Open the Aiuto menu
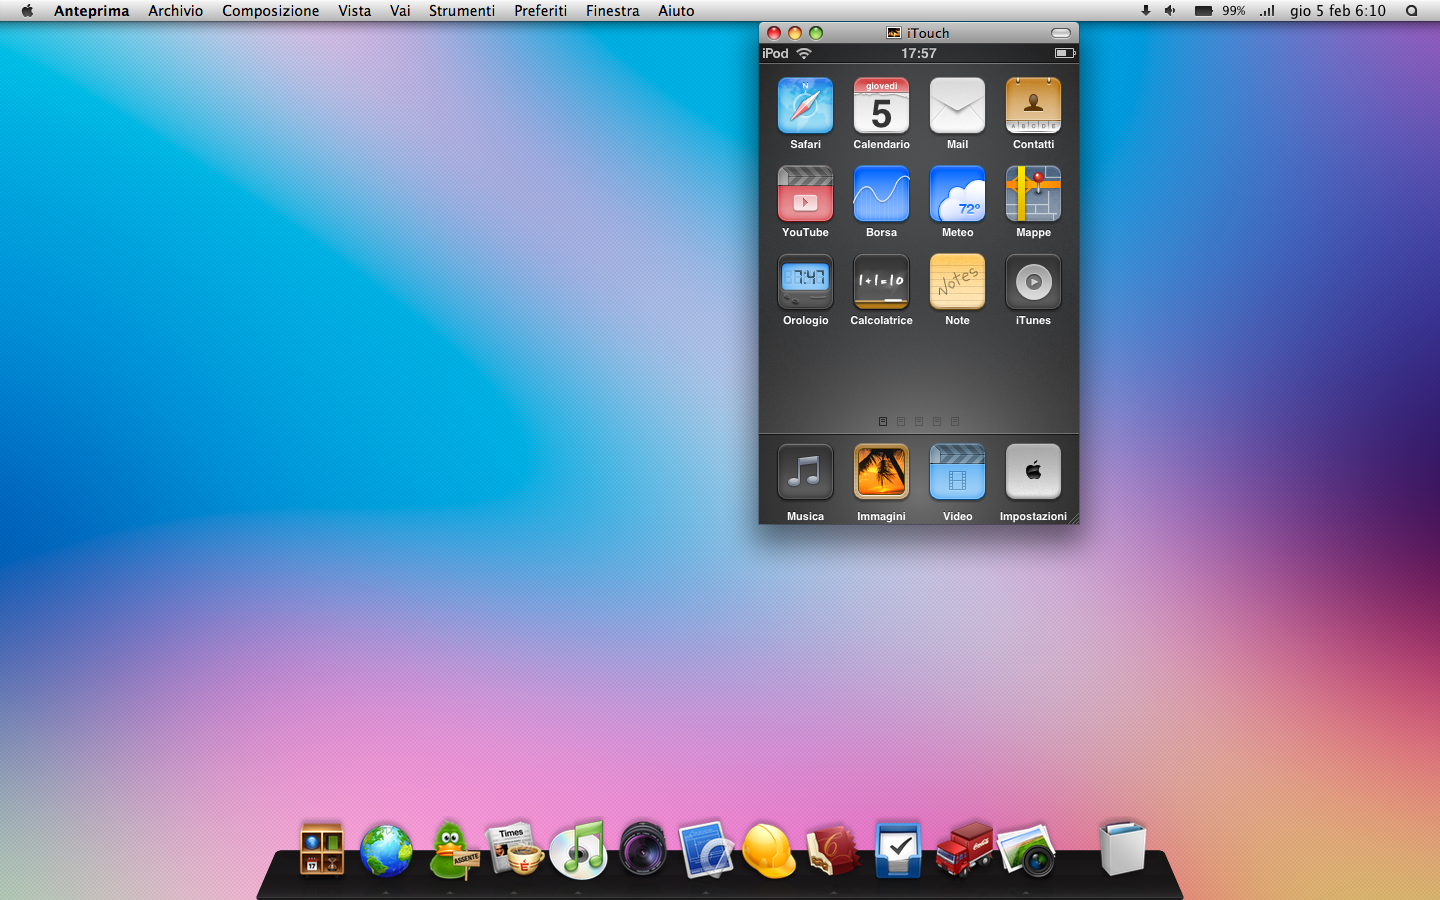 click(x=676, y=11)
